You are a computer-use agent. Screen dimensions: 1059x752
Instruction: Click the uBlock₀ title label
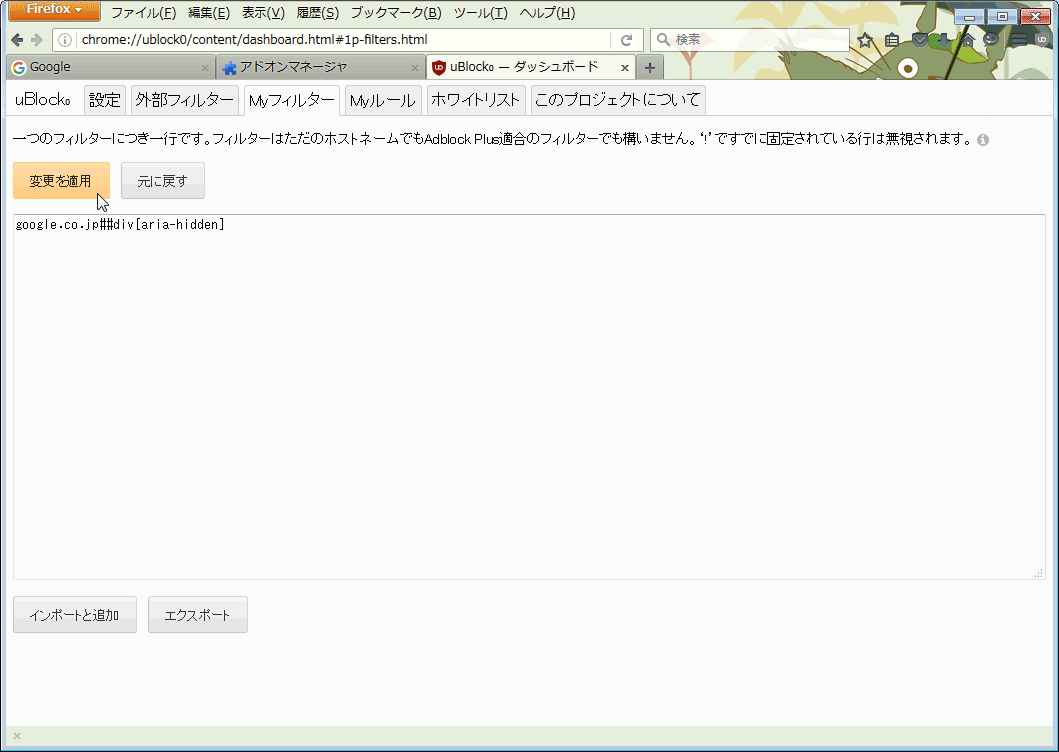(43, 100)
